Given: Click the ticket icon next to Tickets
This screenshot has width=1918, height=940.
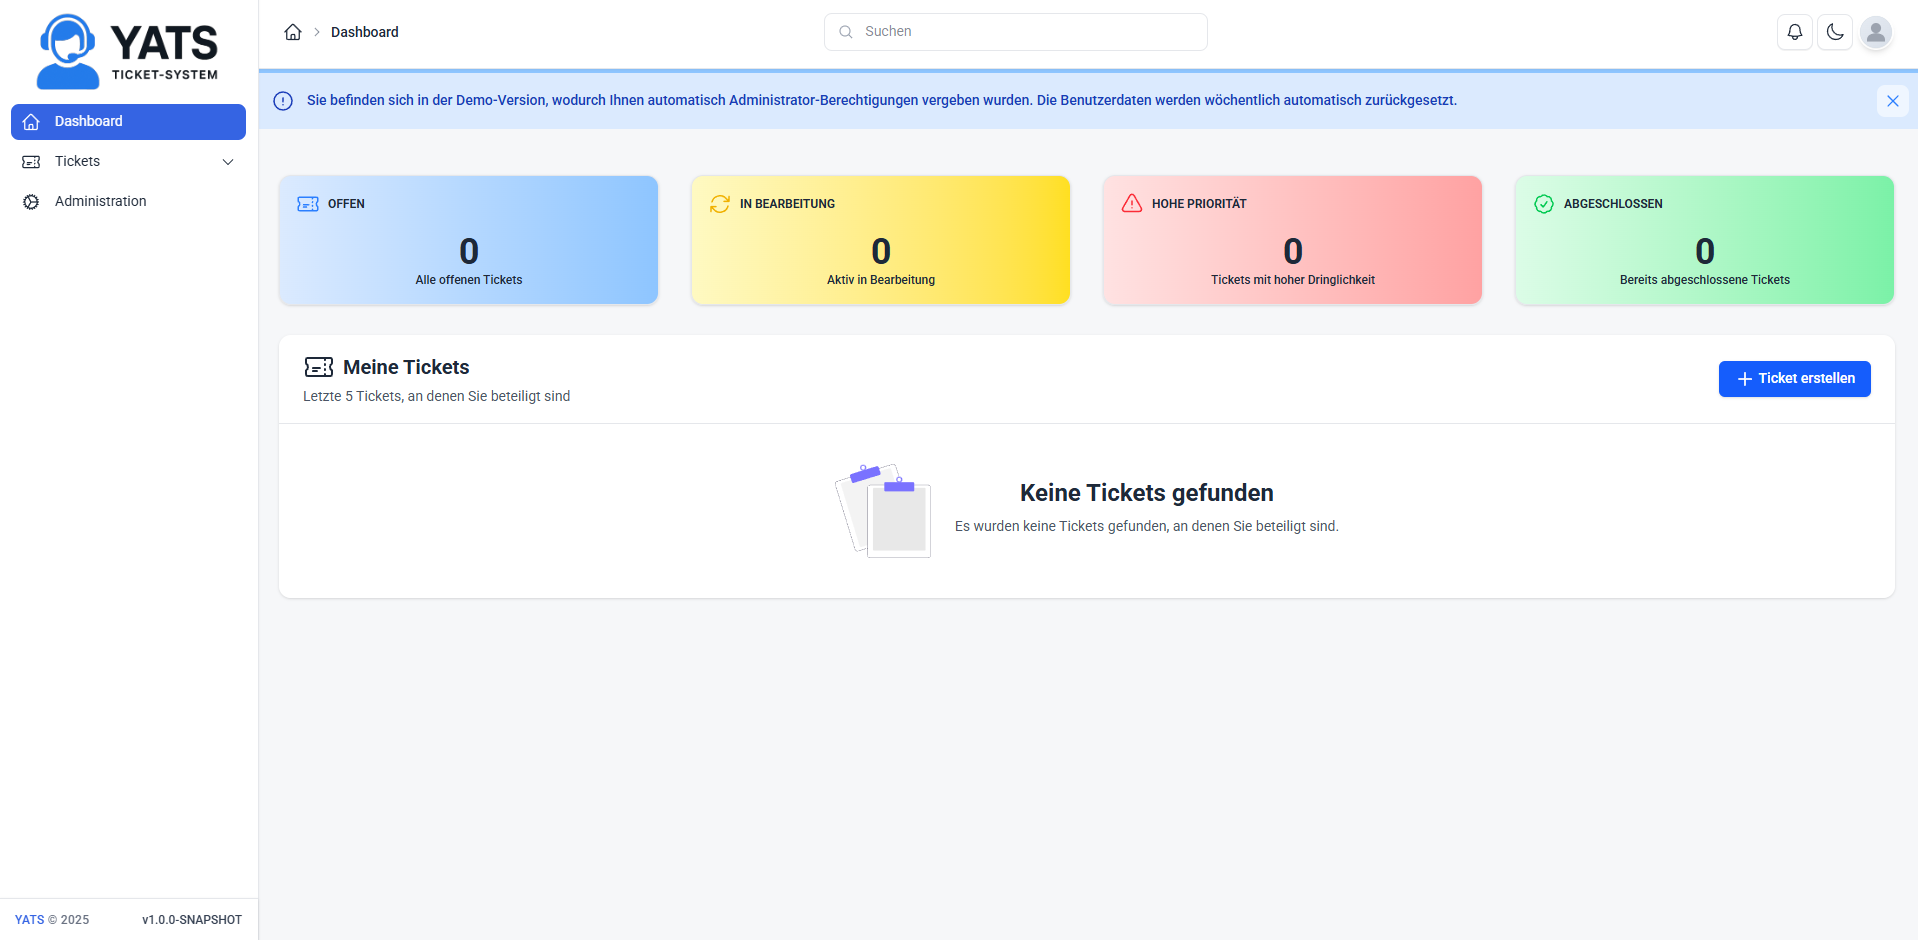Looking at the screenshot, I should [31, 161].
